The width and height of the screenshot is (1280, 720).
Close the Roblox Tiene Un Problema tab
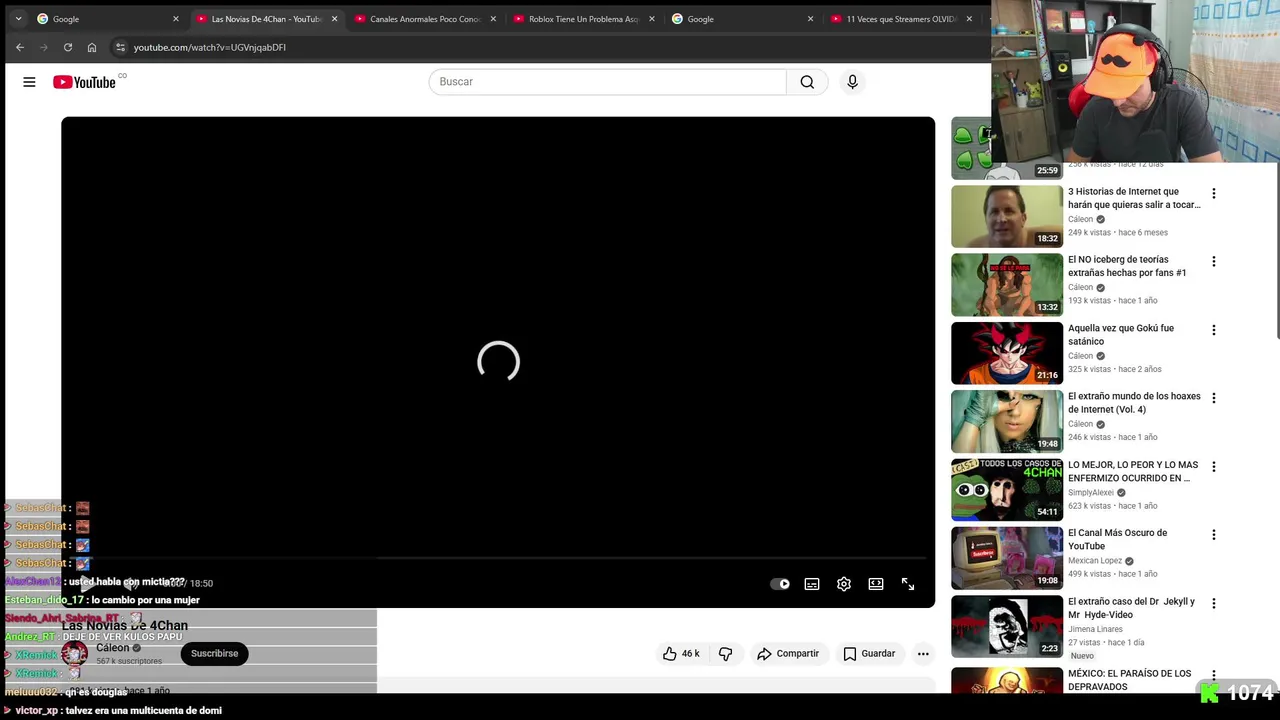point(652,19)
